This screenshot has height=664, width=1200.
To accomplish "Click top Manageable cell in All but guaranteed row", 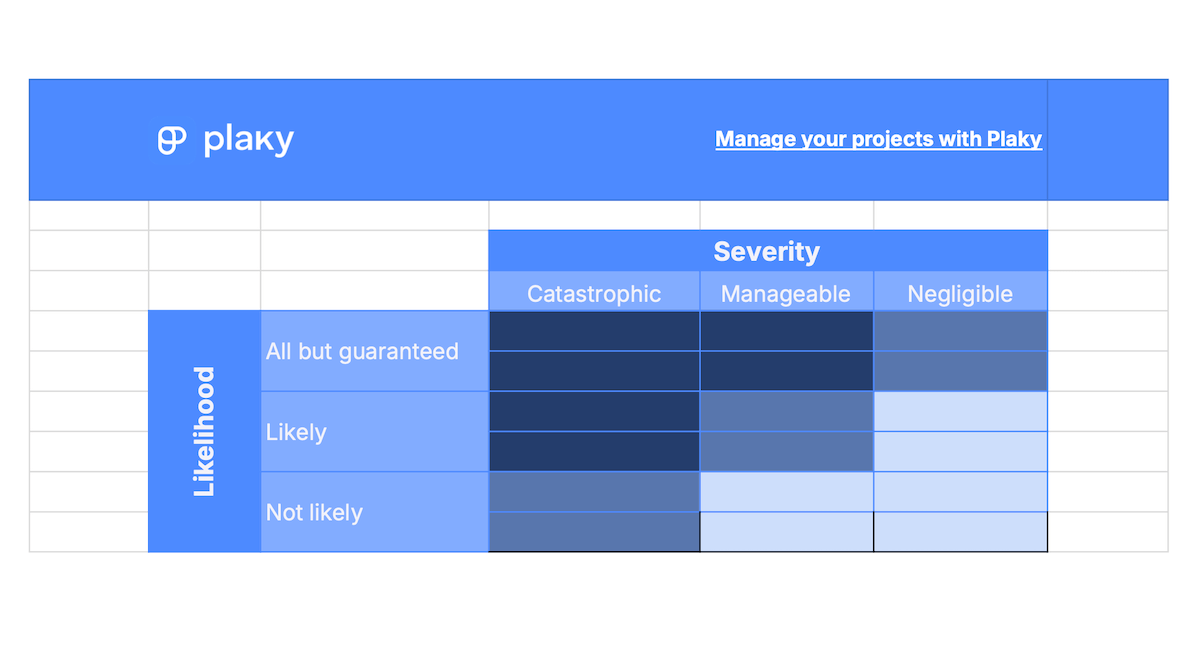I will pos(786,331).
